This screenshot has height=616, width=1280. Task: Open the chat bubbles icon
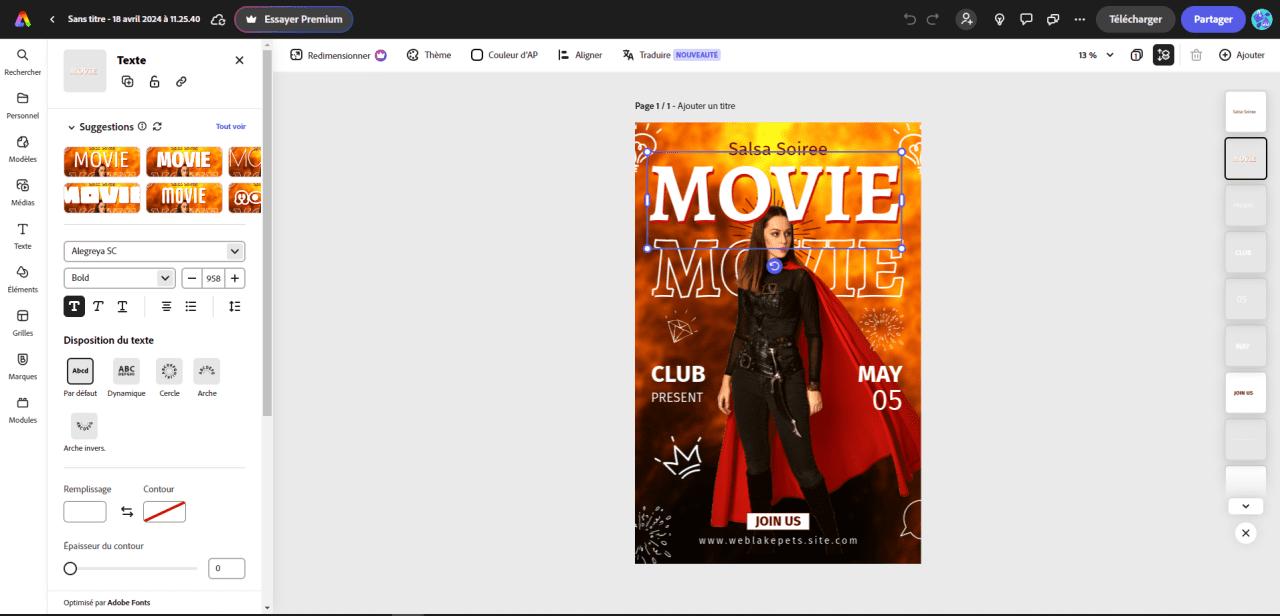point(1052,19)
